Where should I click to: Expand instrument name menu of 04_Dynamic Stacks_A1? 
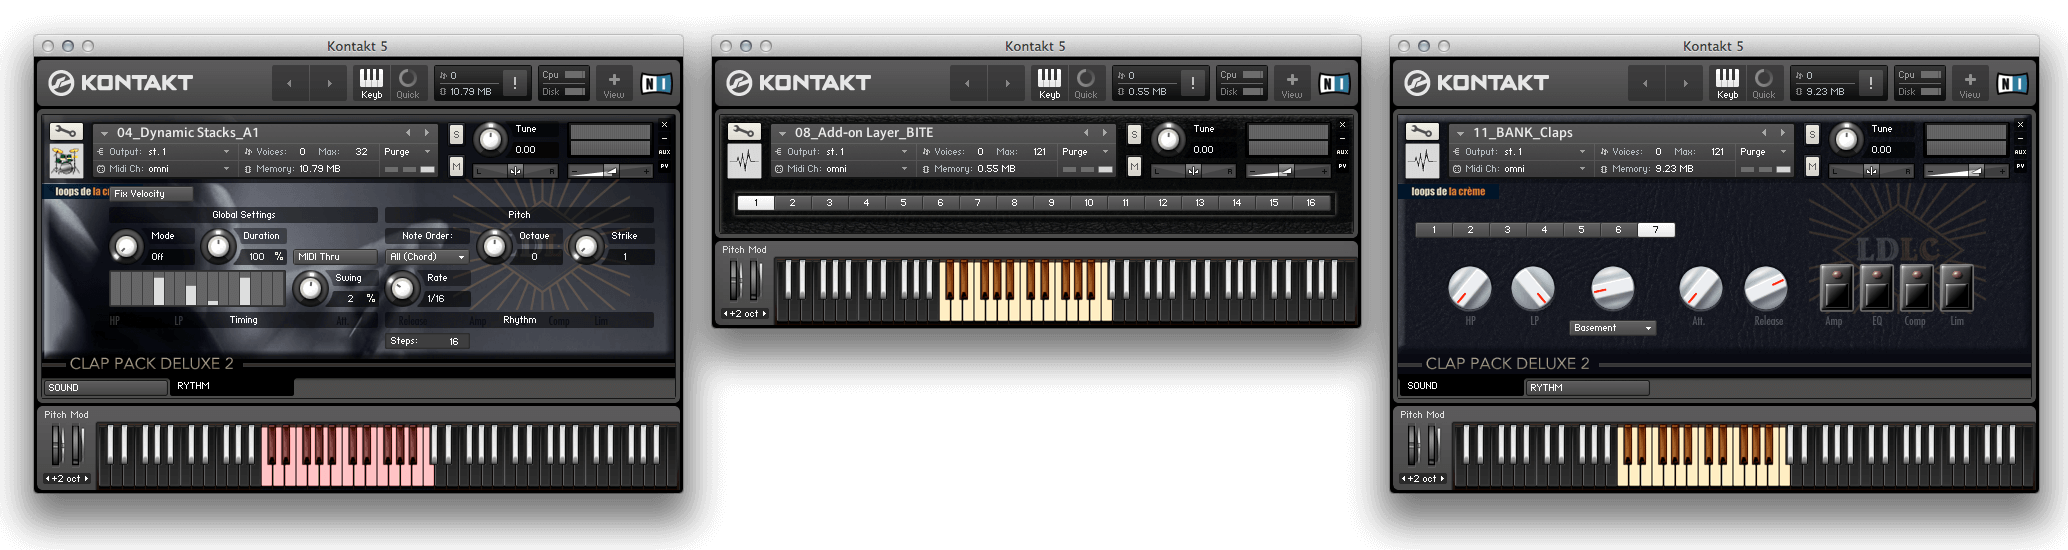[x=104, y=133]
